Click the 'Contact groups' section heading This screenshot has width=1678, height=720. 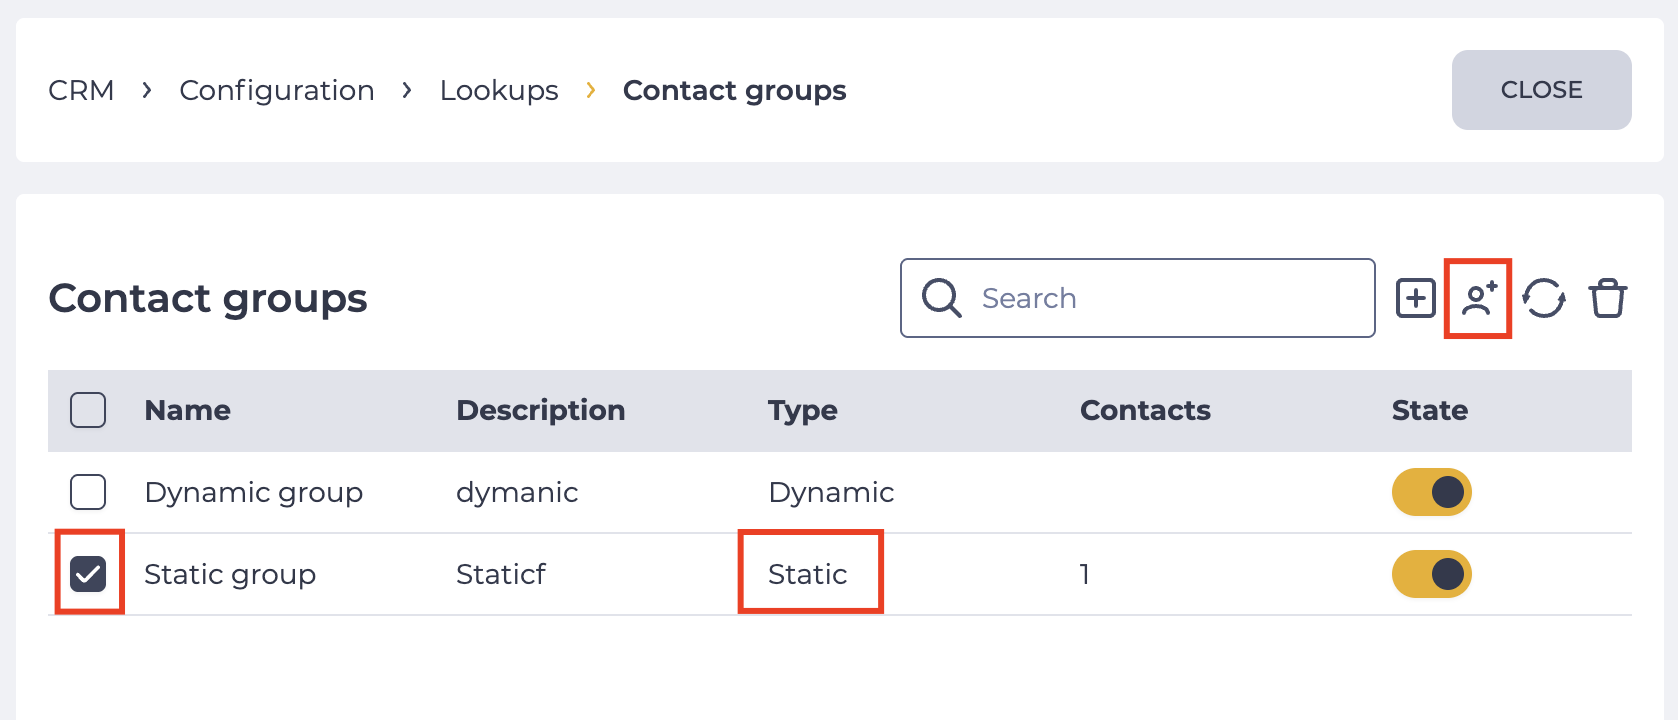(208, 298)
